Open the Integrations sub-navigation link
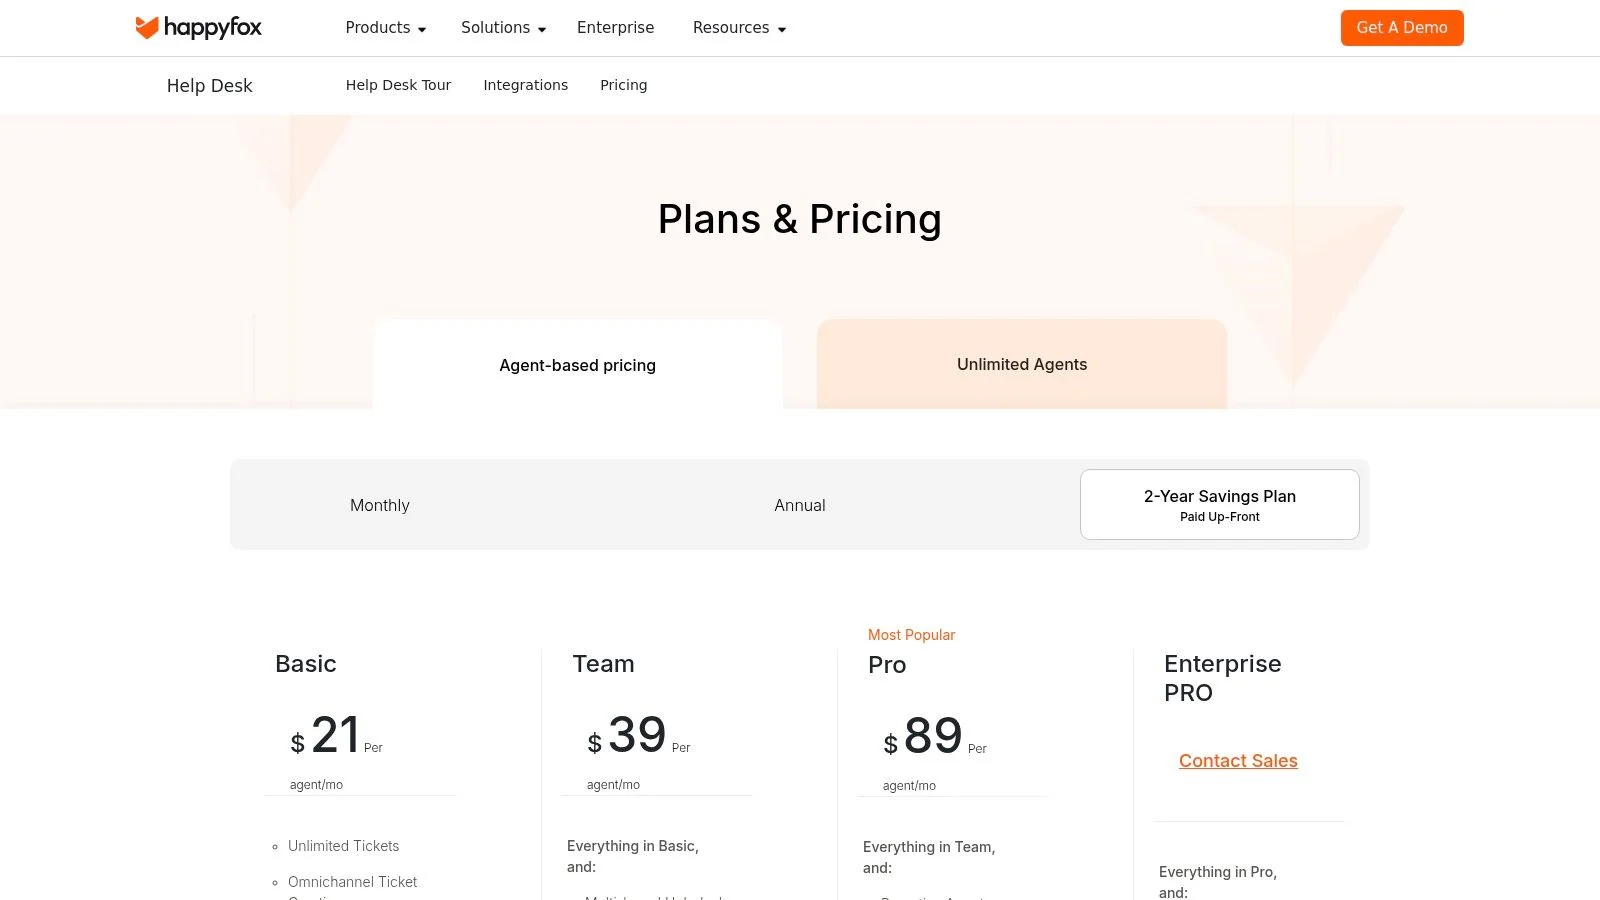The width and height of the screenshot is (1600, 900). coord(525,85)
